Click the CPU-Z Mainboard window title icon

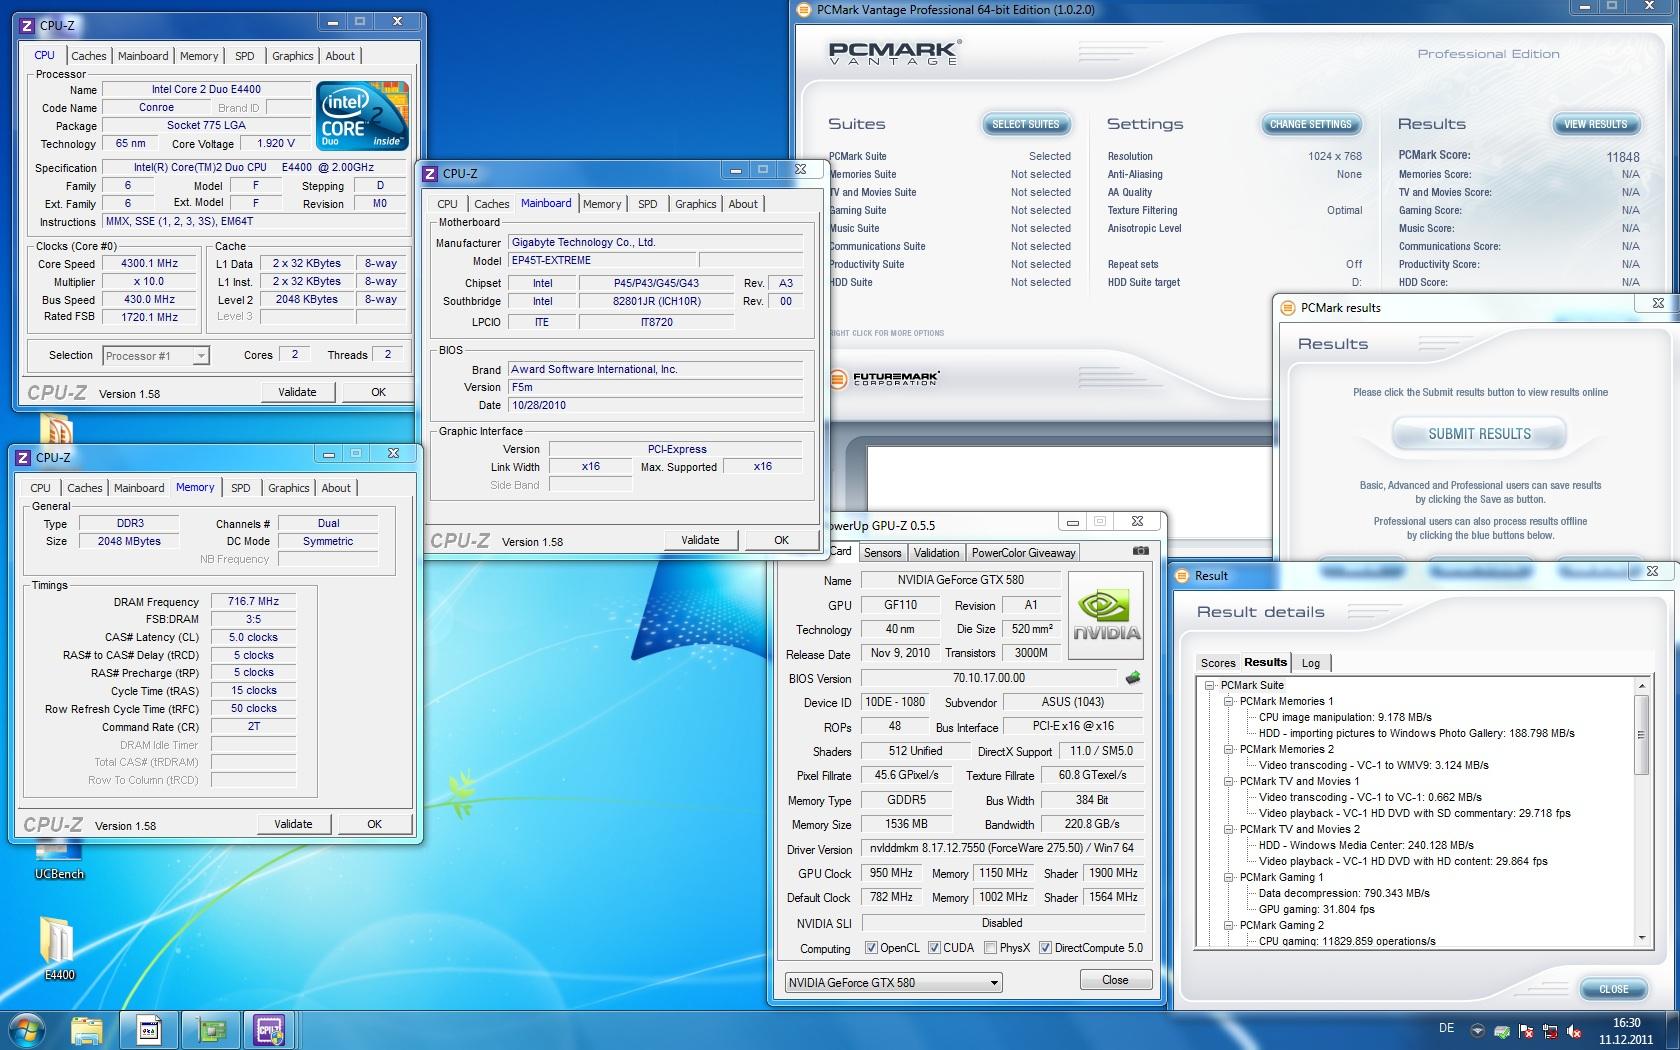click(430, 174)
